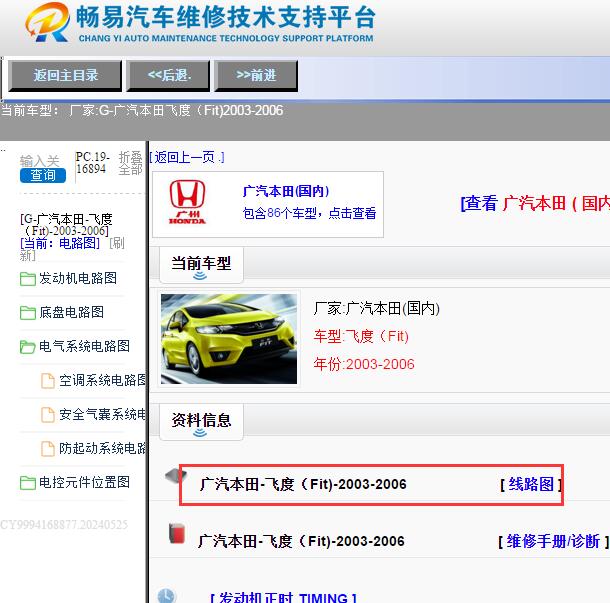The image size is (610, 603).
Task: Collapse the 电气系统电路图 open folder icon
Action: pos(28,346)
